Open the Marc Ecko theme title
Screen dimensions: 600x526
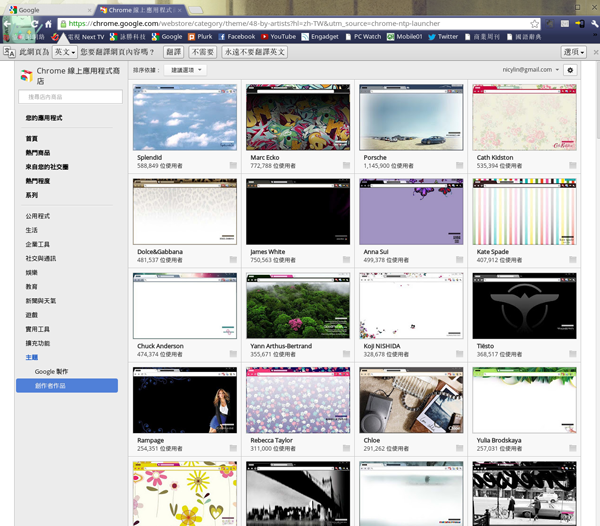[x=265, y=157]
